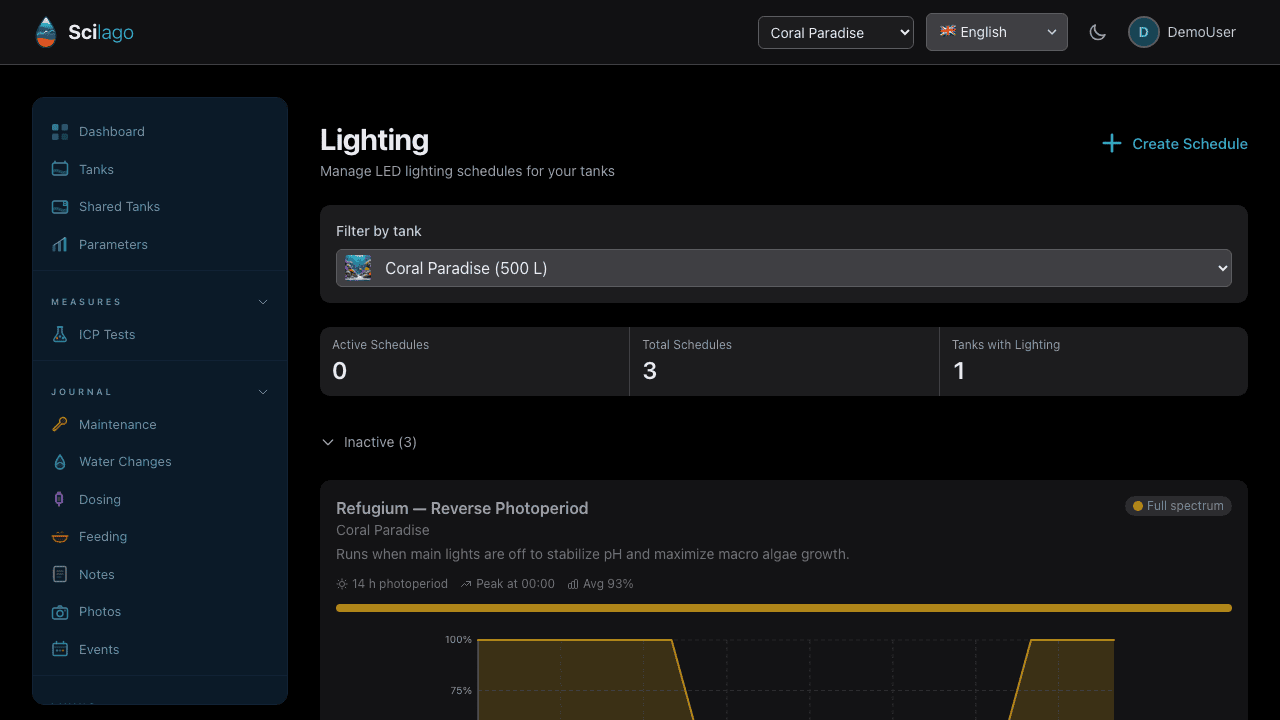Collapse the Inactive (3) schedules group
1280x720 pixels.
[369, 442]
